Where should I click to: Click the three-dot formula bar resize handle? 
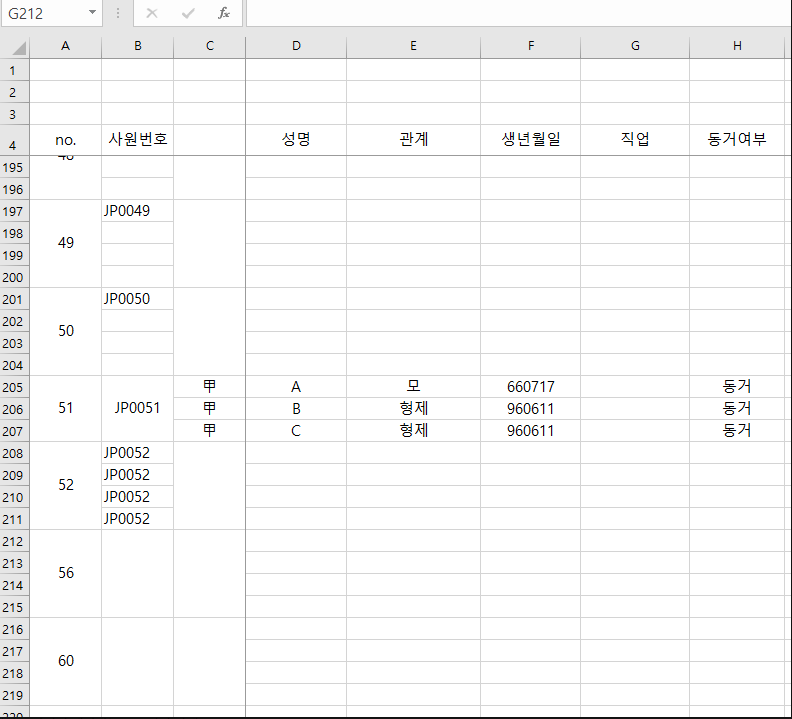point(118,13)
